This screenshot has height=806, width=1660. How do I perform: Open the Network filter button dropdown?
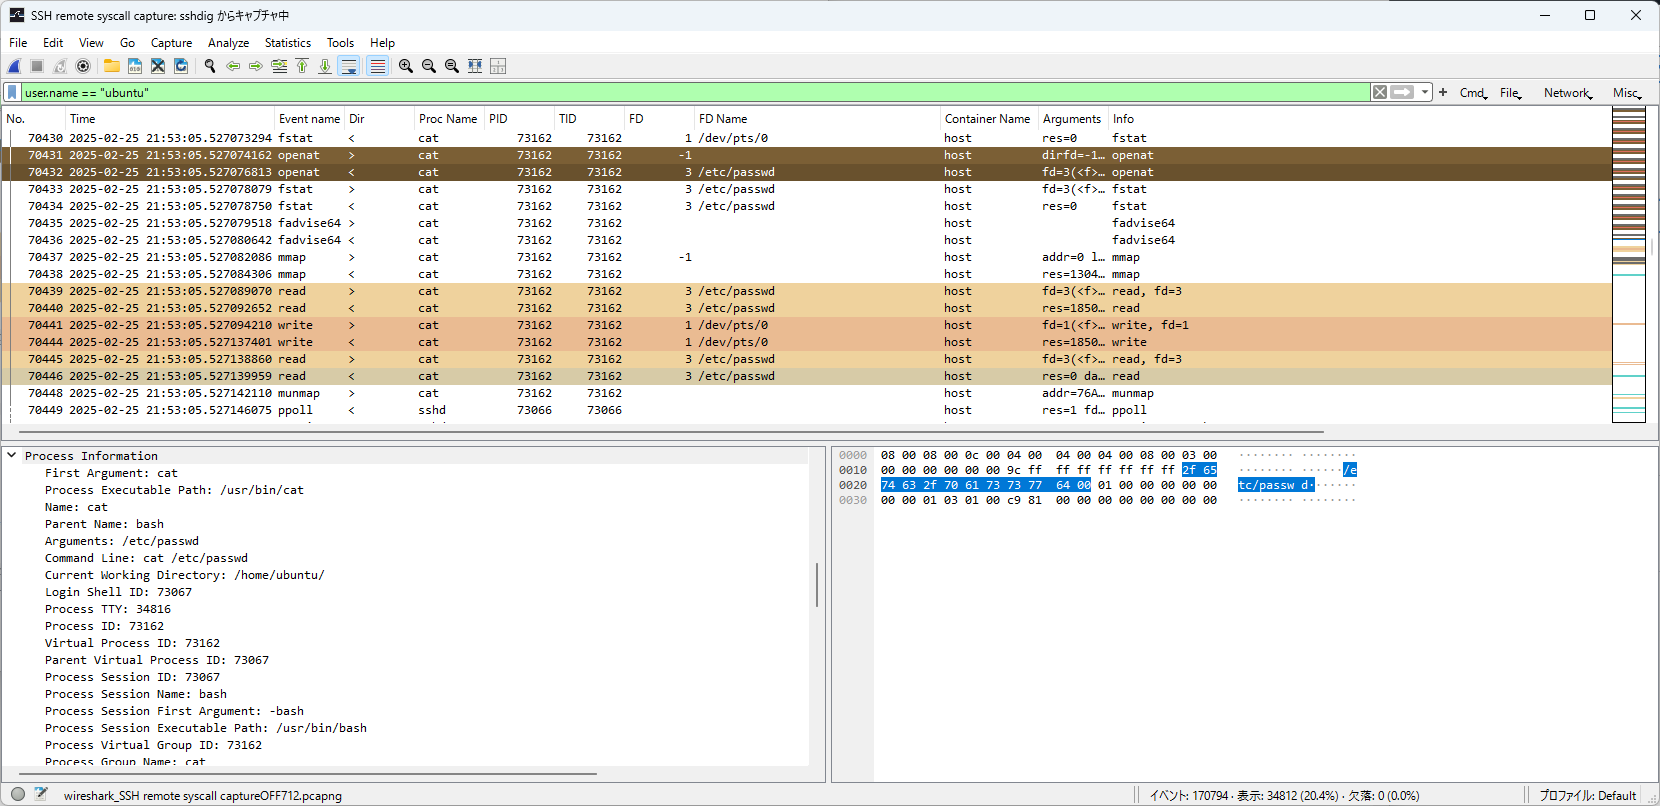point(1567,93)
